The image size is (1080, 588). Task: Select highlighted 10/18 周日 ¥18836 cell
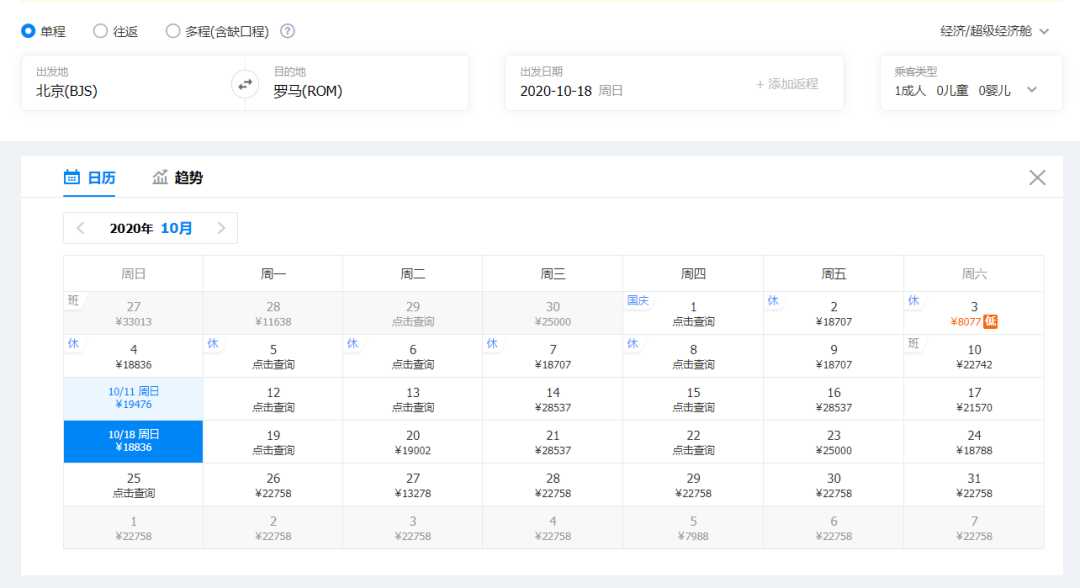pos(134,441)
